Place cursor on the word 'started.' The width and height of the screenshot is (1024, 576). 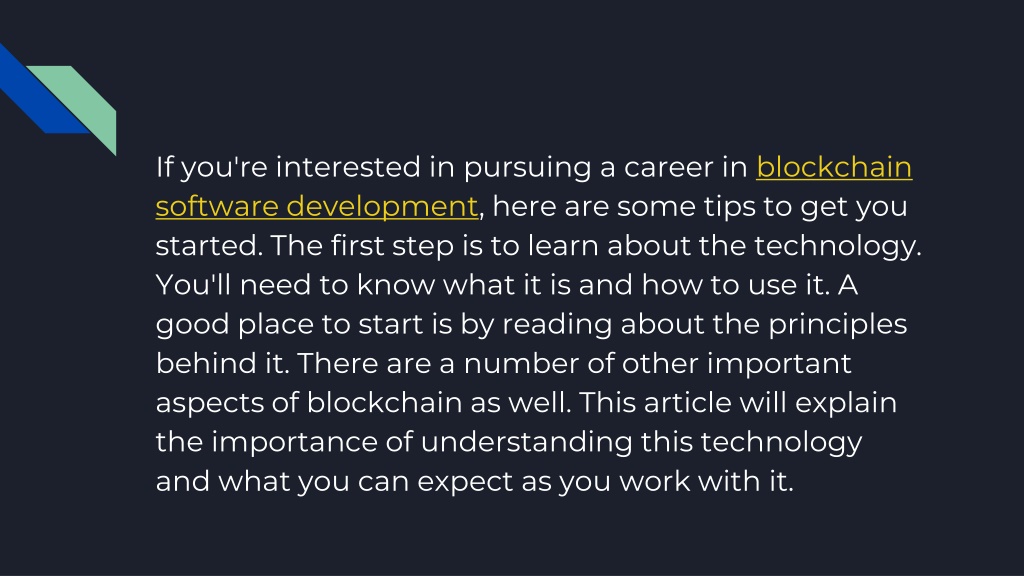(209, 246)
